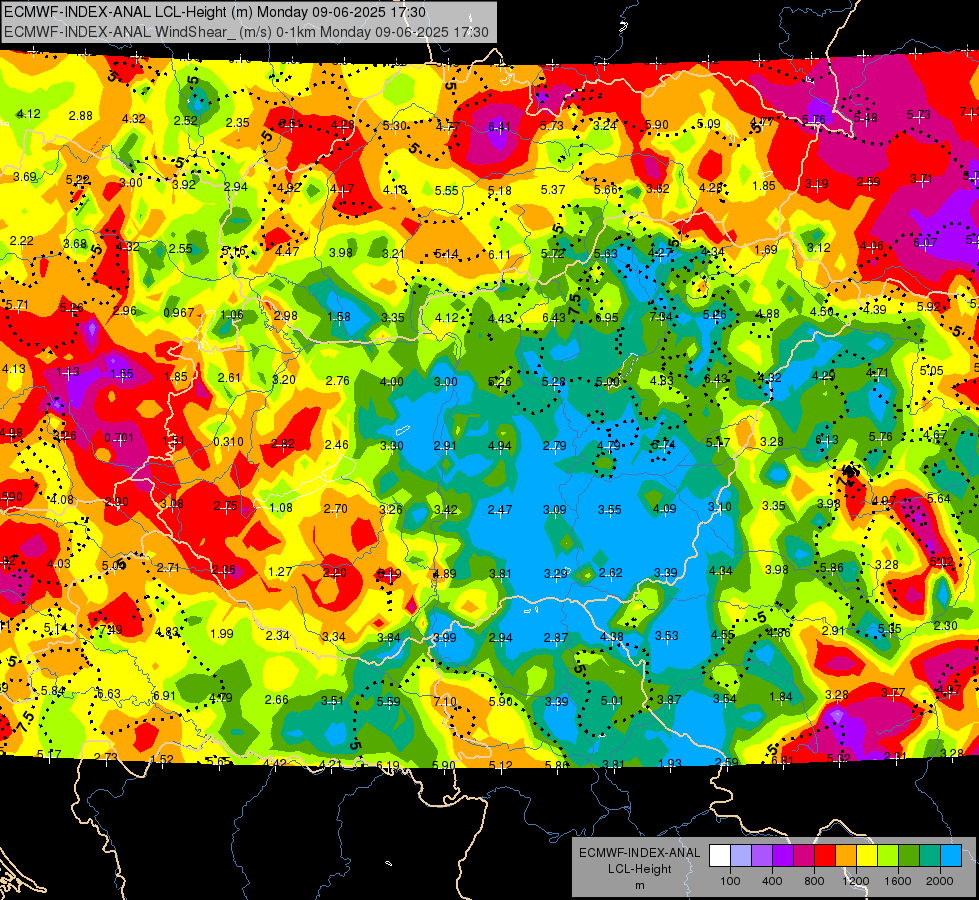Click the teal legend swatch left of 2000
Viewport: 979px width, 900px height.
coord(930,856)
